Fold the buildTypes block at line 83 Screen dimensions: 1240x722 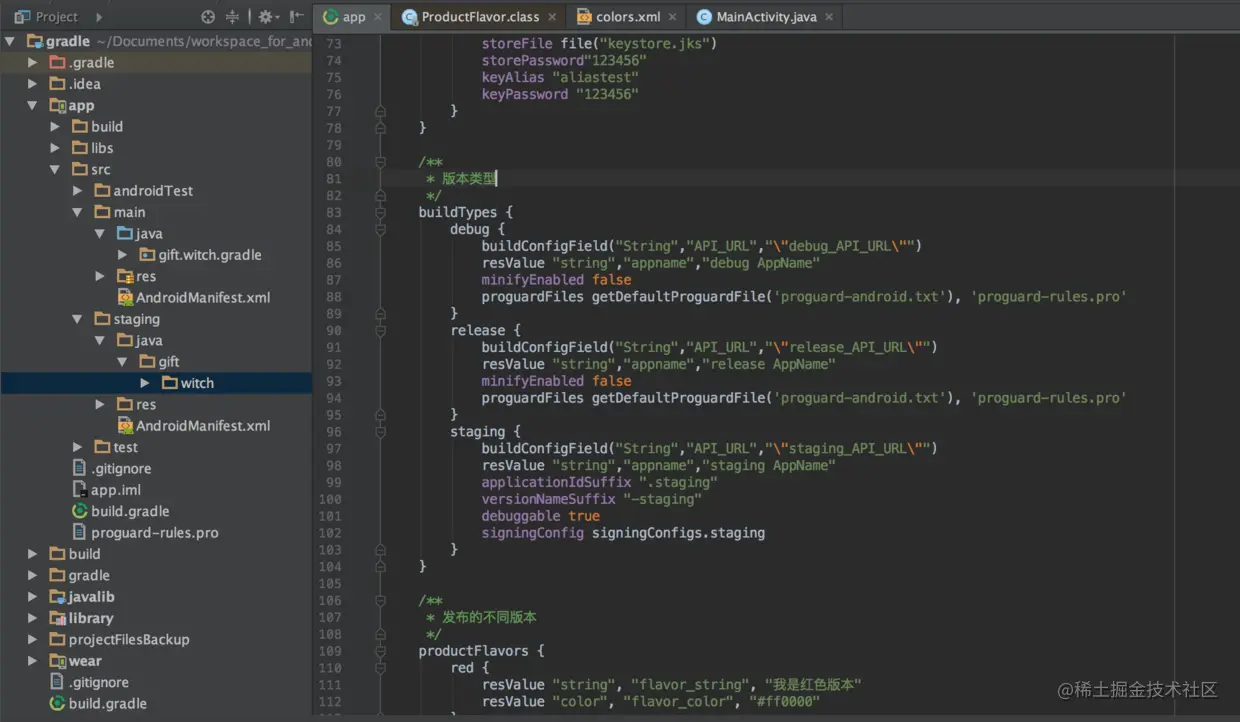(x=380, y=212)
